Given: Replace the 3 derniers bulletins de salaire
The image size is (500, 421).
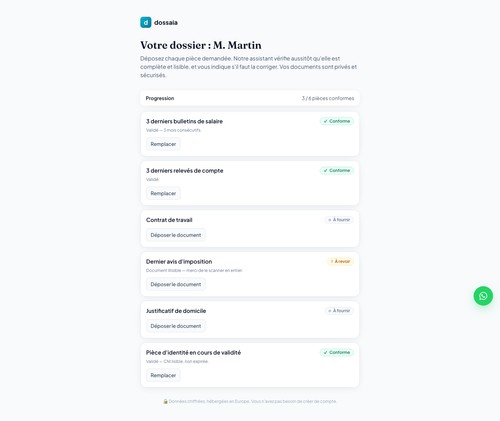Looking at the screenshot, I should (x=163, y=144).
